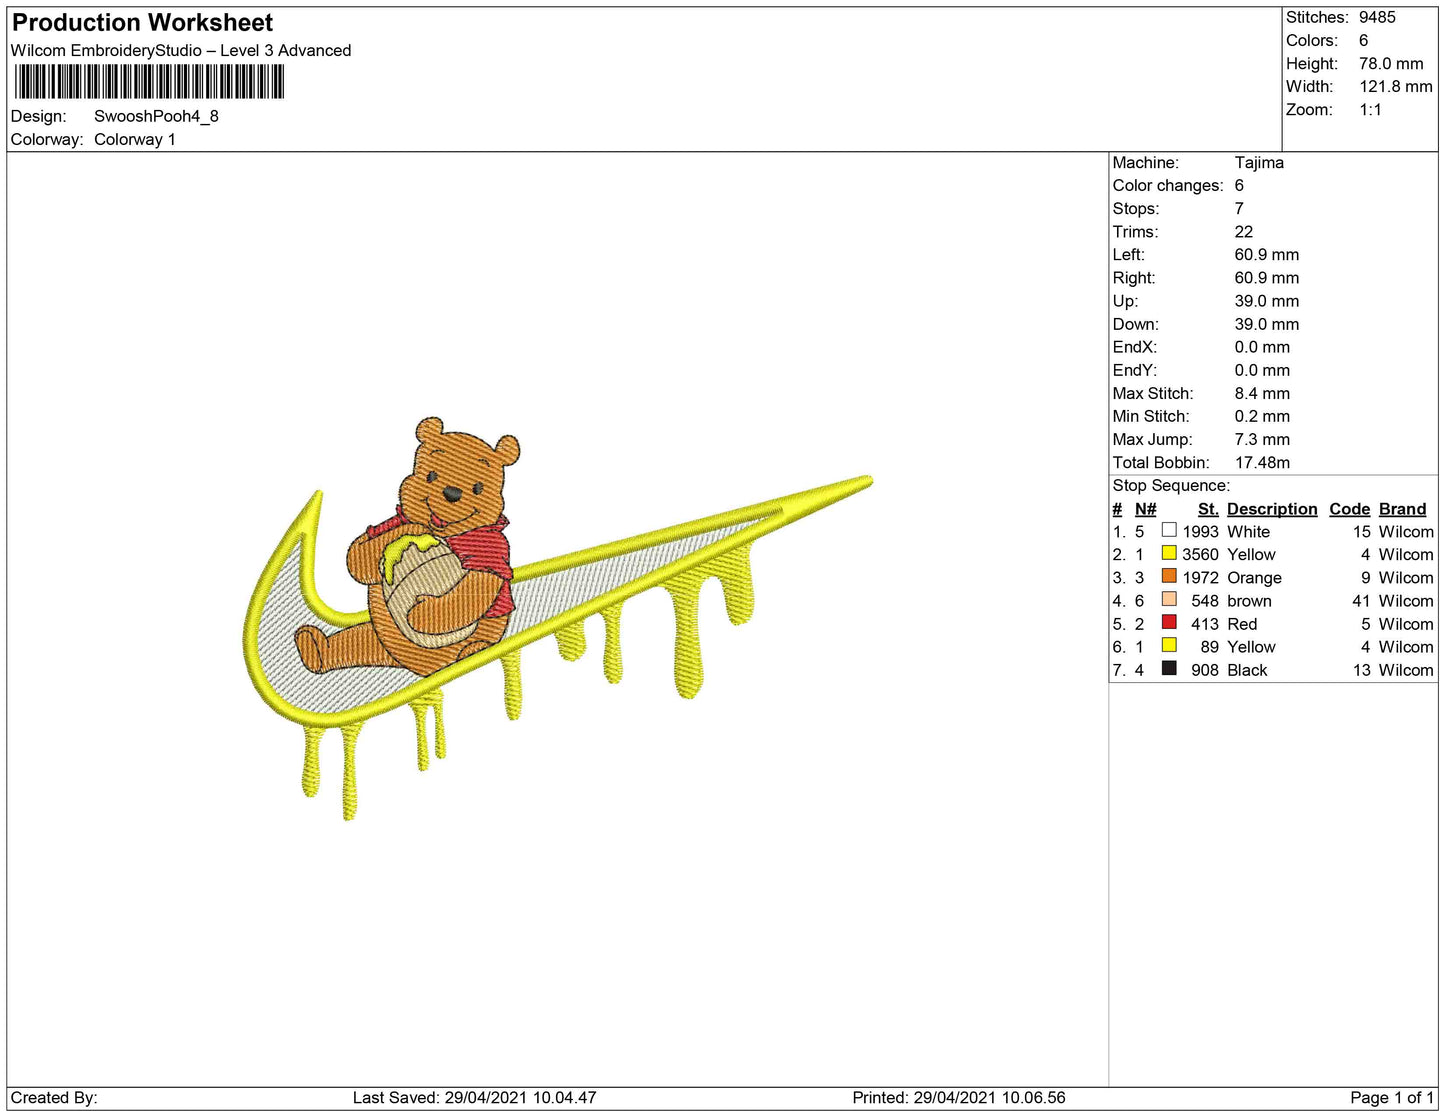Click the max jump value '7.3 mm'

(1262, 440)
